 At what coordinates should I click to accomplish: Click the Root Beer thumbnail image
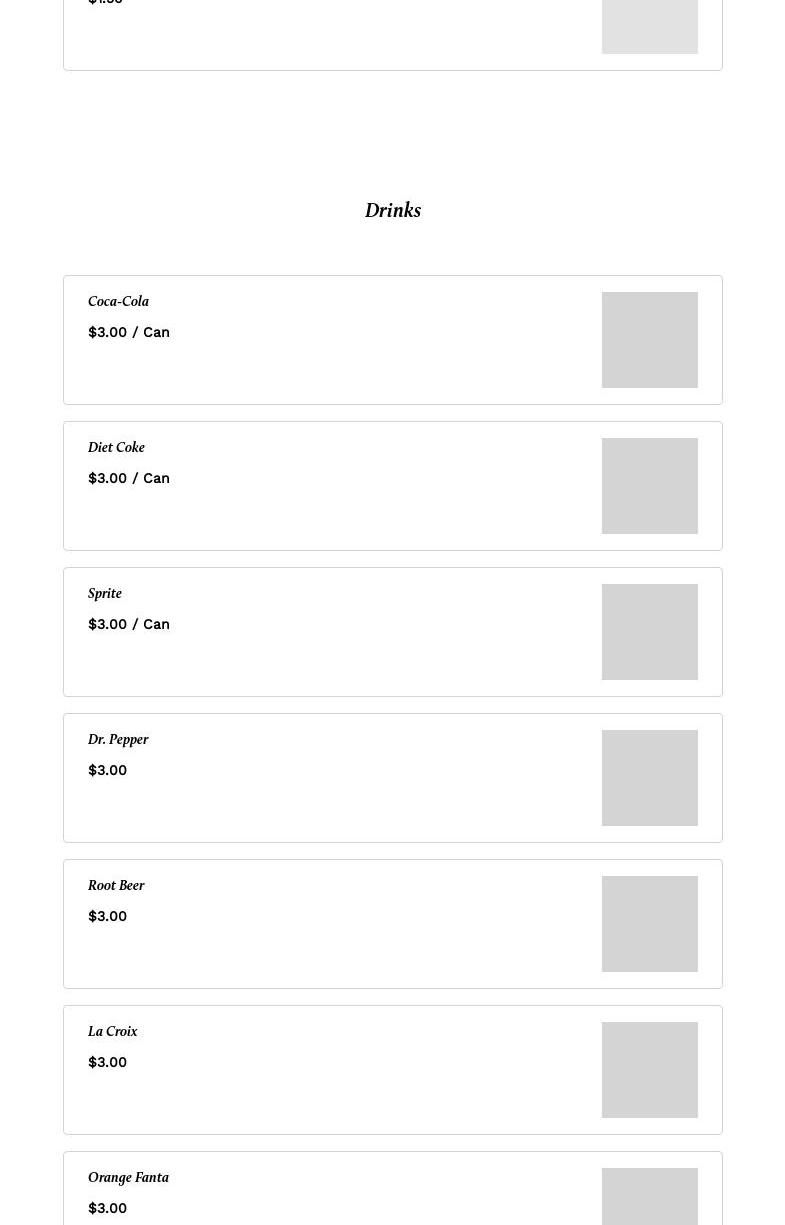[649, 924]
